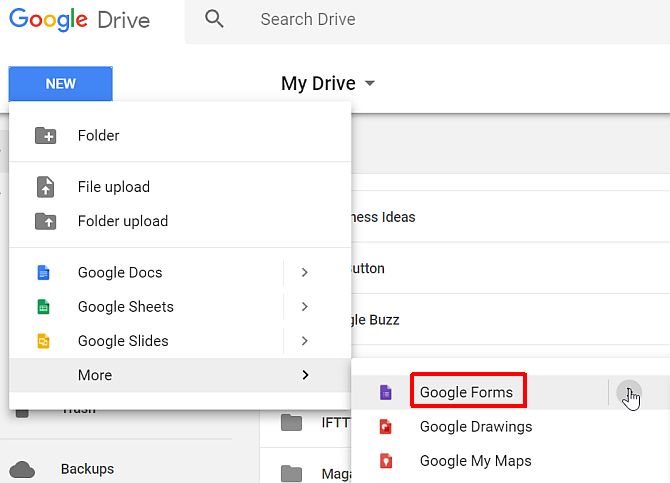Open the My Drive dropdown arrow

pos(370,83)
